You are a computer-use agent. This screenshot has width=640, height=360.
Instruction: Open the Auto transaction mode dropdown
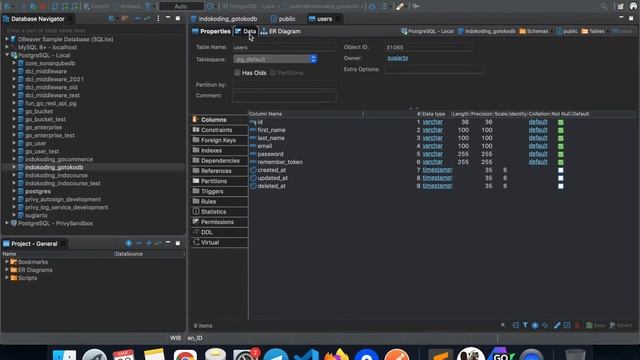[x=181, y=6]
